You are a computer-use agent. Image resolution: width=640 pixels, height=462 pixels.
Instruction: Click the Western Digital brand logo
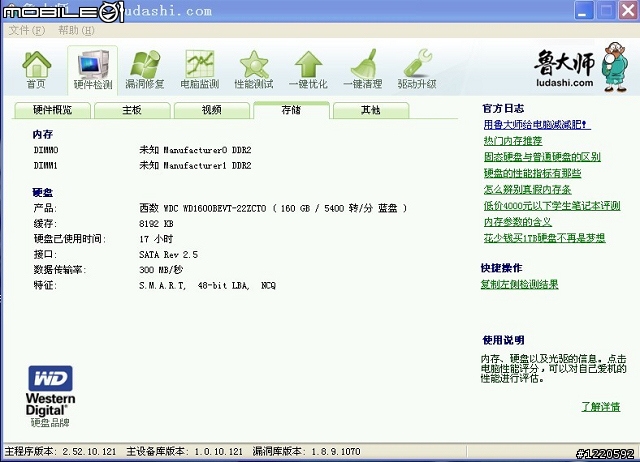point(51,390)
